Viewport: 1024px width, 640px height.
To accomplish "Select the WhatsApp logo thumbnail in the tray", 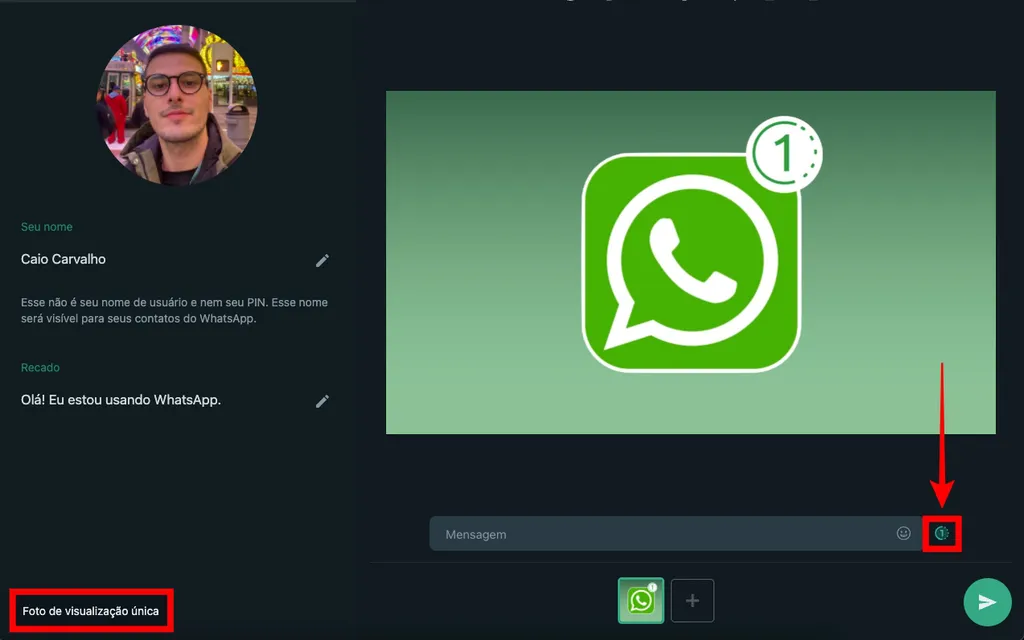I will click(640, 601).
